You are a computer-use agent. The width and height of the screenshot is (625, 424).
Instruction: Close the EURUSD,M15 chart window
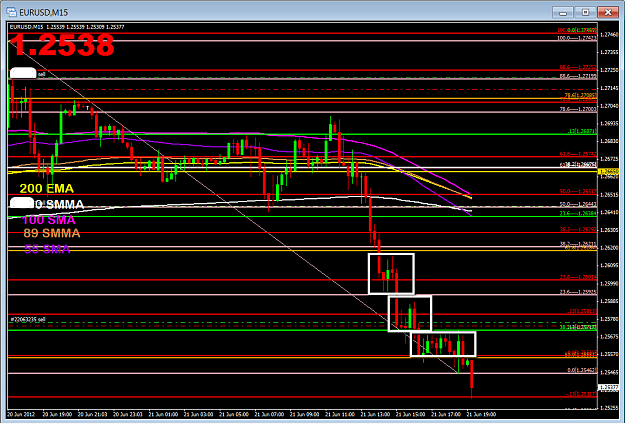(x=607, y=12)
